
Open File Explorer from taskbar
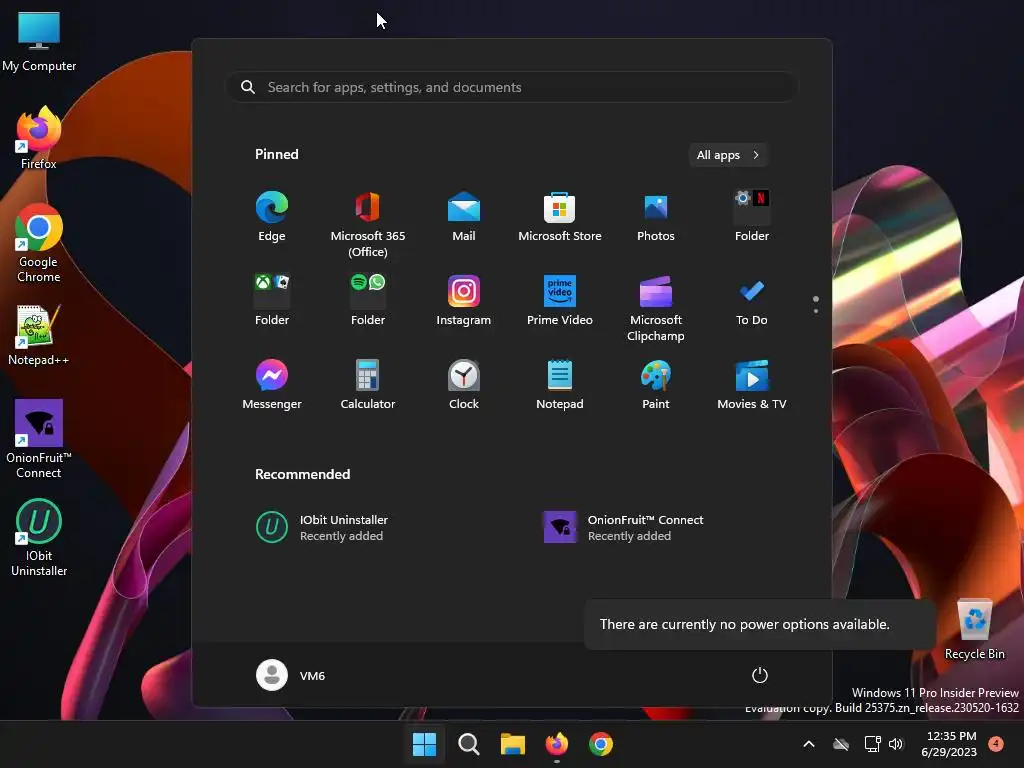point(513,744)
